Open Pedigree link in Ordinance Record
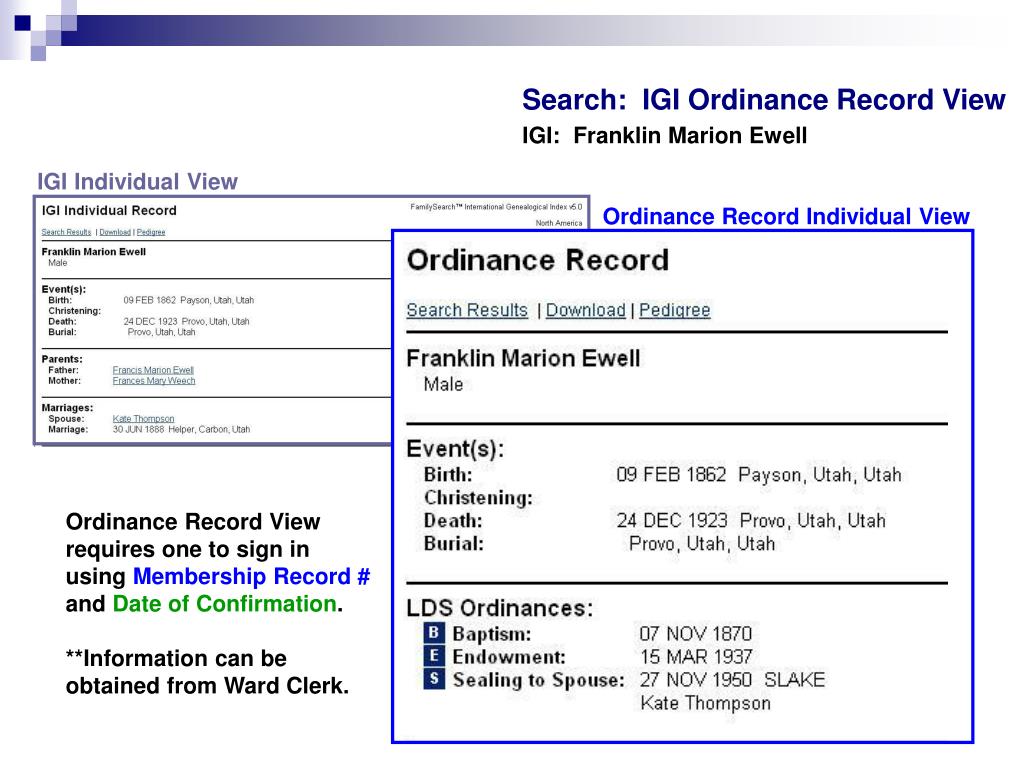 (675, 310)
